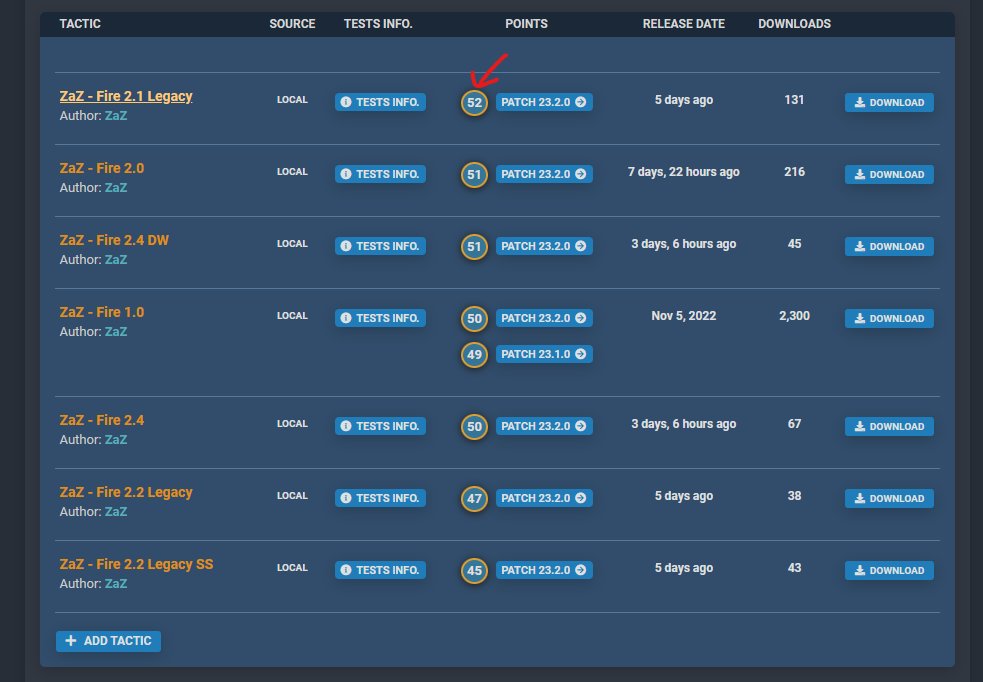Download the ZaZ - Fire 2.2 Legacy SS tactic
The image size is (983, 682).
tap(889, 571)
